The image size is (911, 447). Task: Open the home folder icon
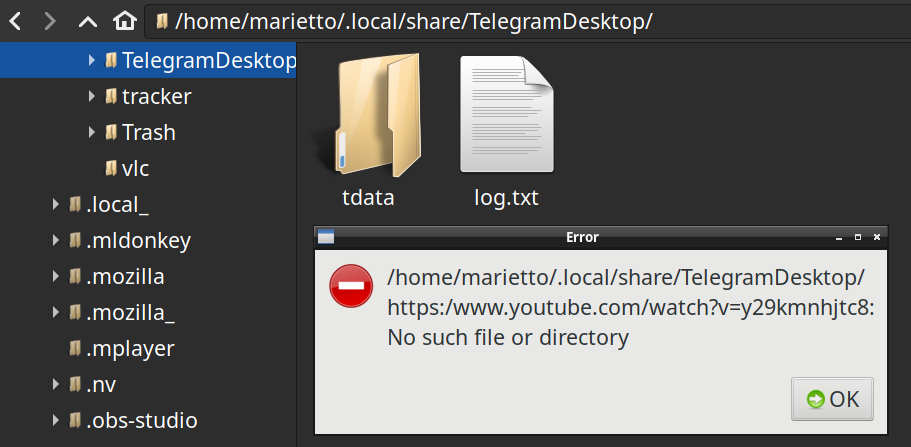pyautogui.click(x=124, y=22)
